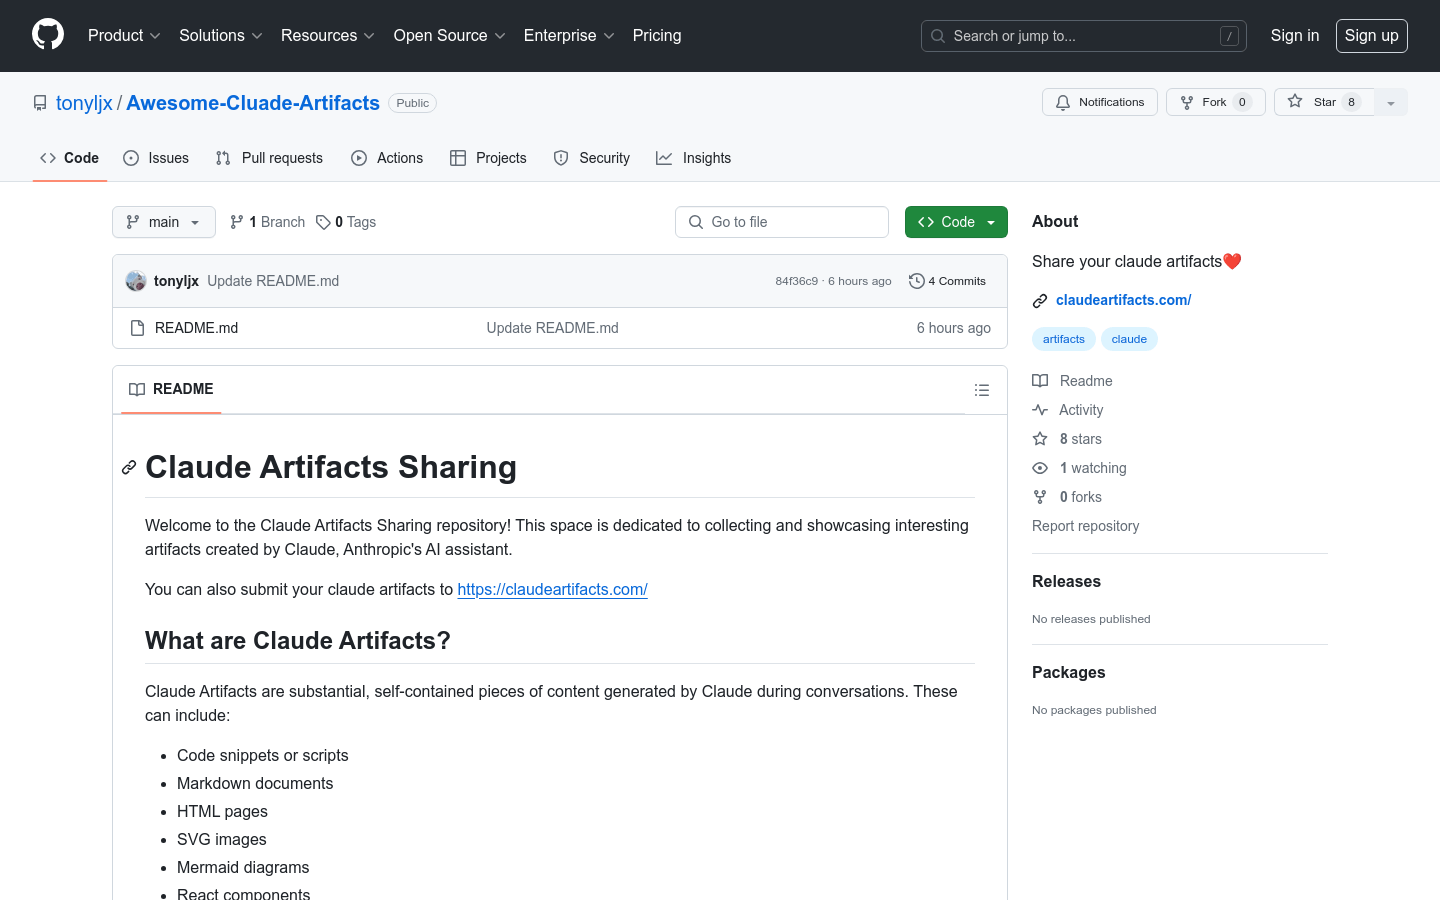Open the README.md file

196,328
